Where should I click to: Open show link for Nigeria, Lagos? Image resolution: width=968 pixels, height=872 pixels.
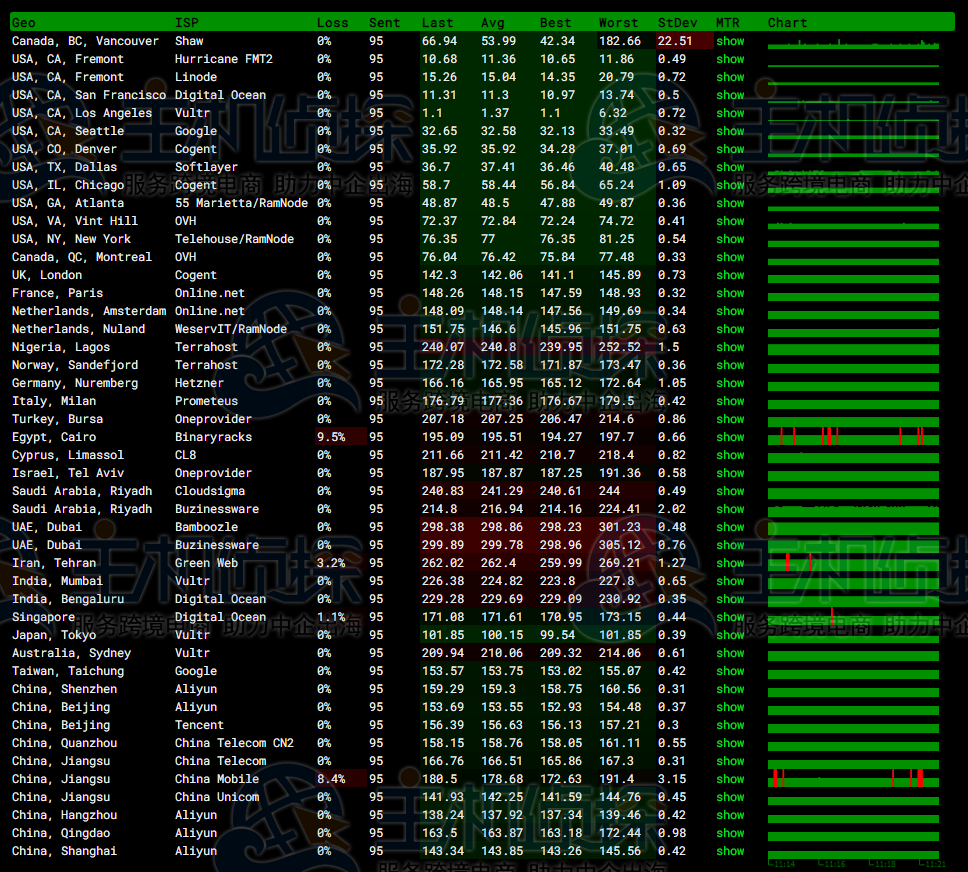(730, 347)
